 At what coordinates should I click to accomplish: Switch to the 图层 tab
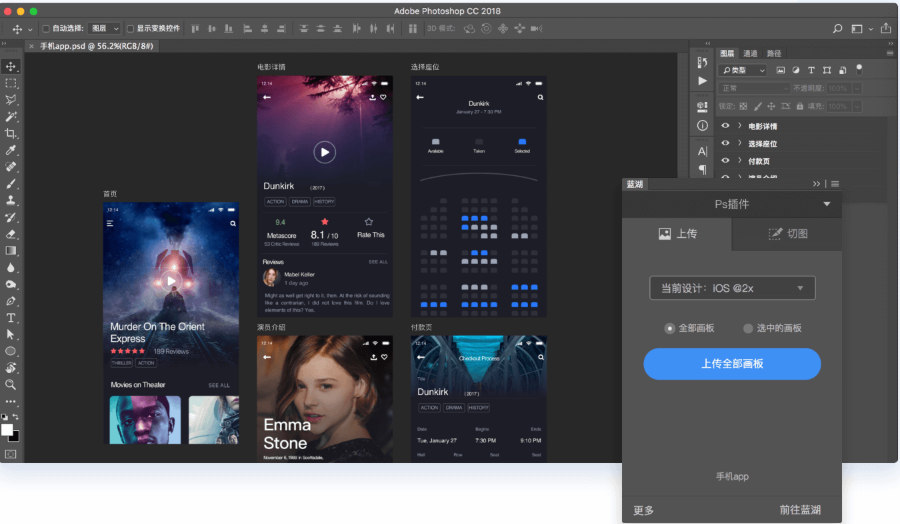click(727, 53)
